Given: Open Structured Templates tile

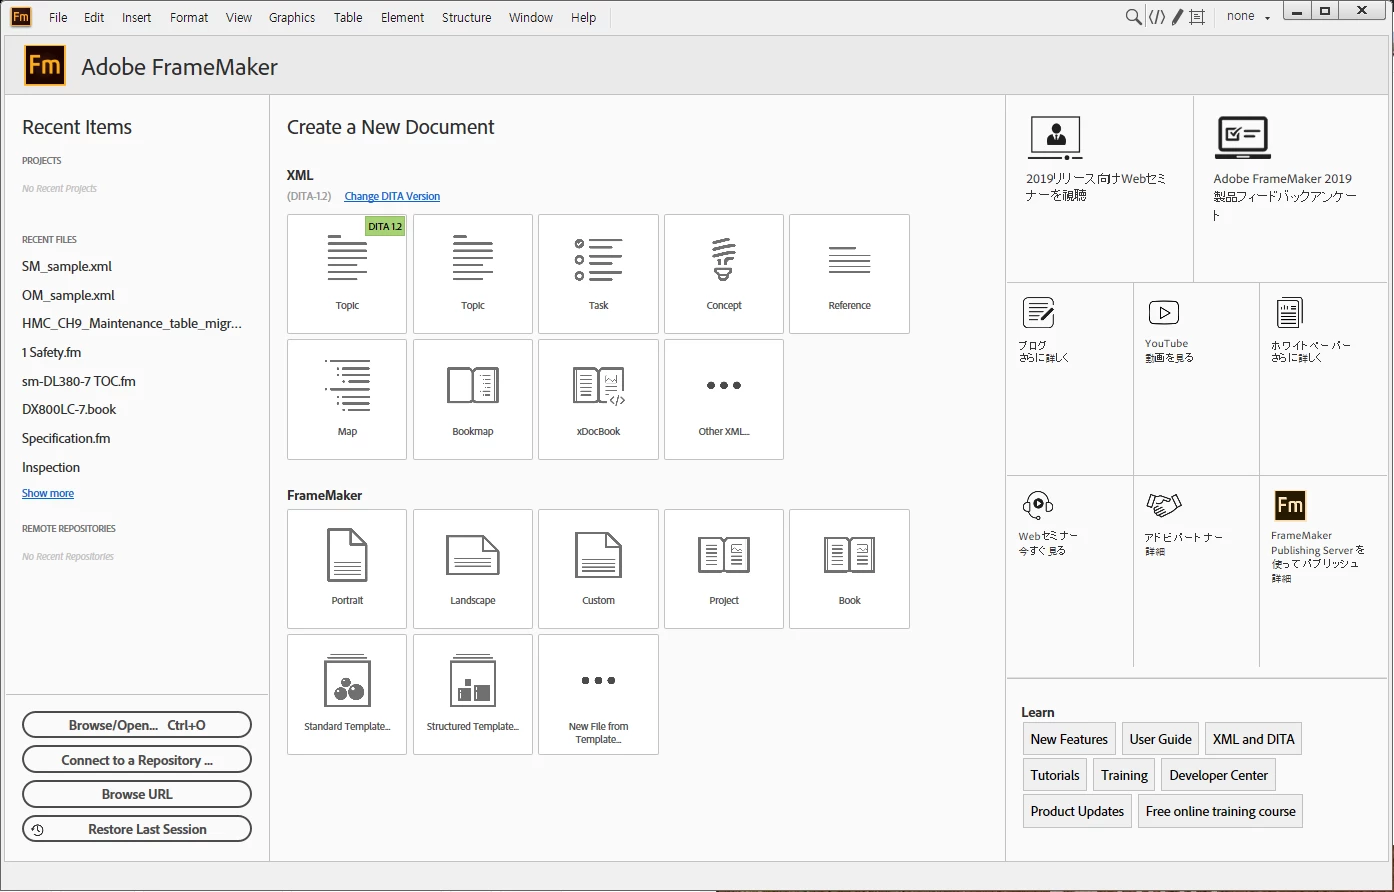Looking at the screenshot, I should (473, 694).
